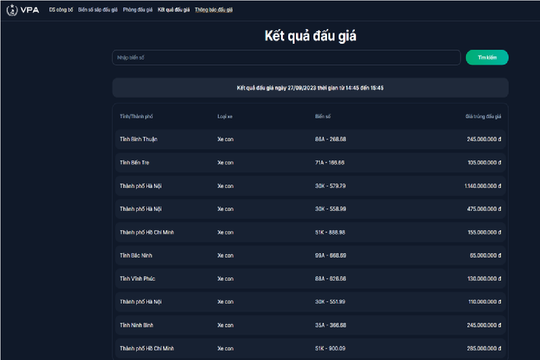Screen dimensions: 540x360
Task: Click the Giá trúng đấu giá column header
Action: point(484,116)
